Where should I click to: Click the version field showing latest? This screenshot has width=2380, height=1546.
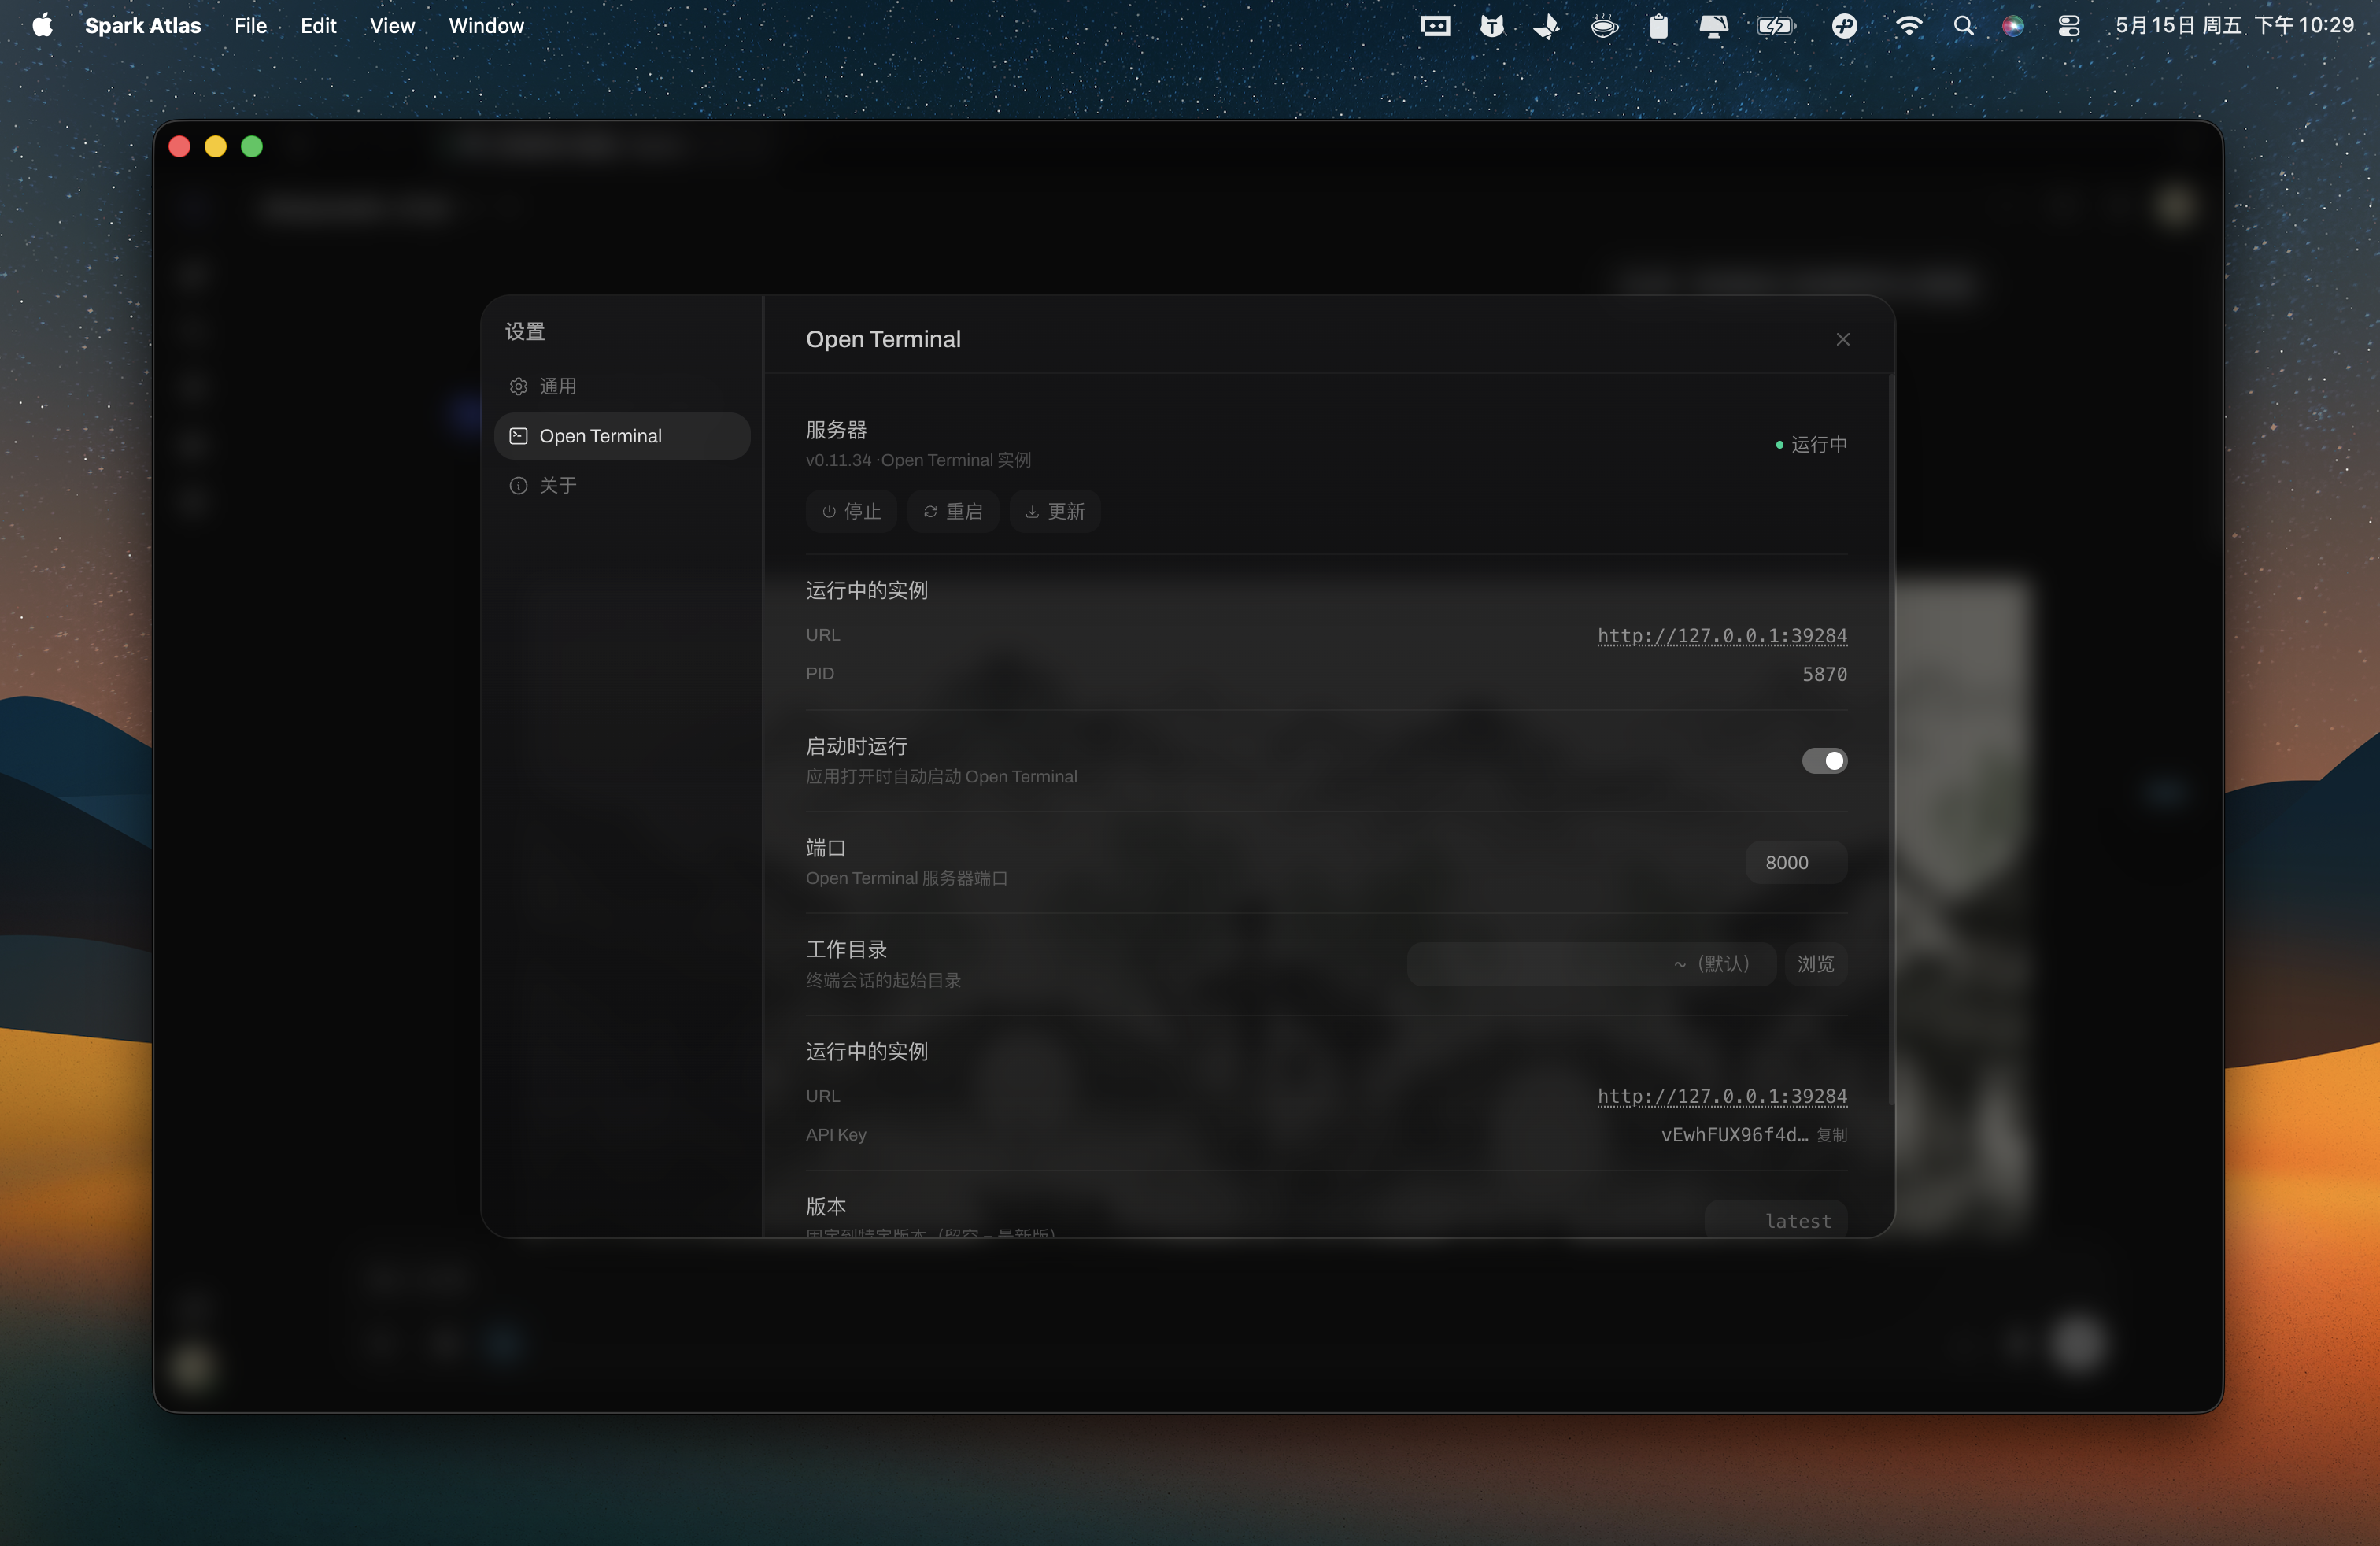point(1776,1220)
